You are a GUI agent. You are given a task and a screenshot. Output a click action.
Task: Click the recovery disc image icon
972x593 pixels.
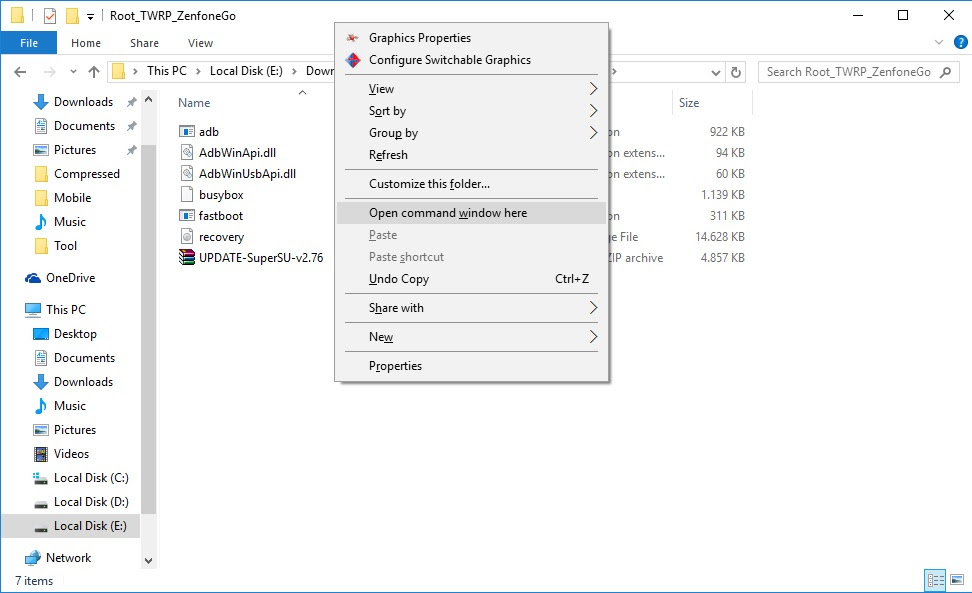tap(187, 236)
